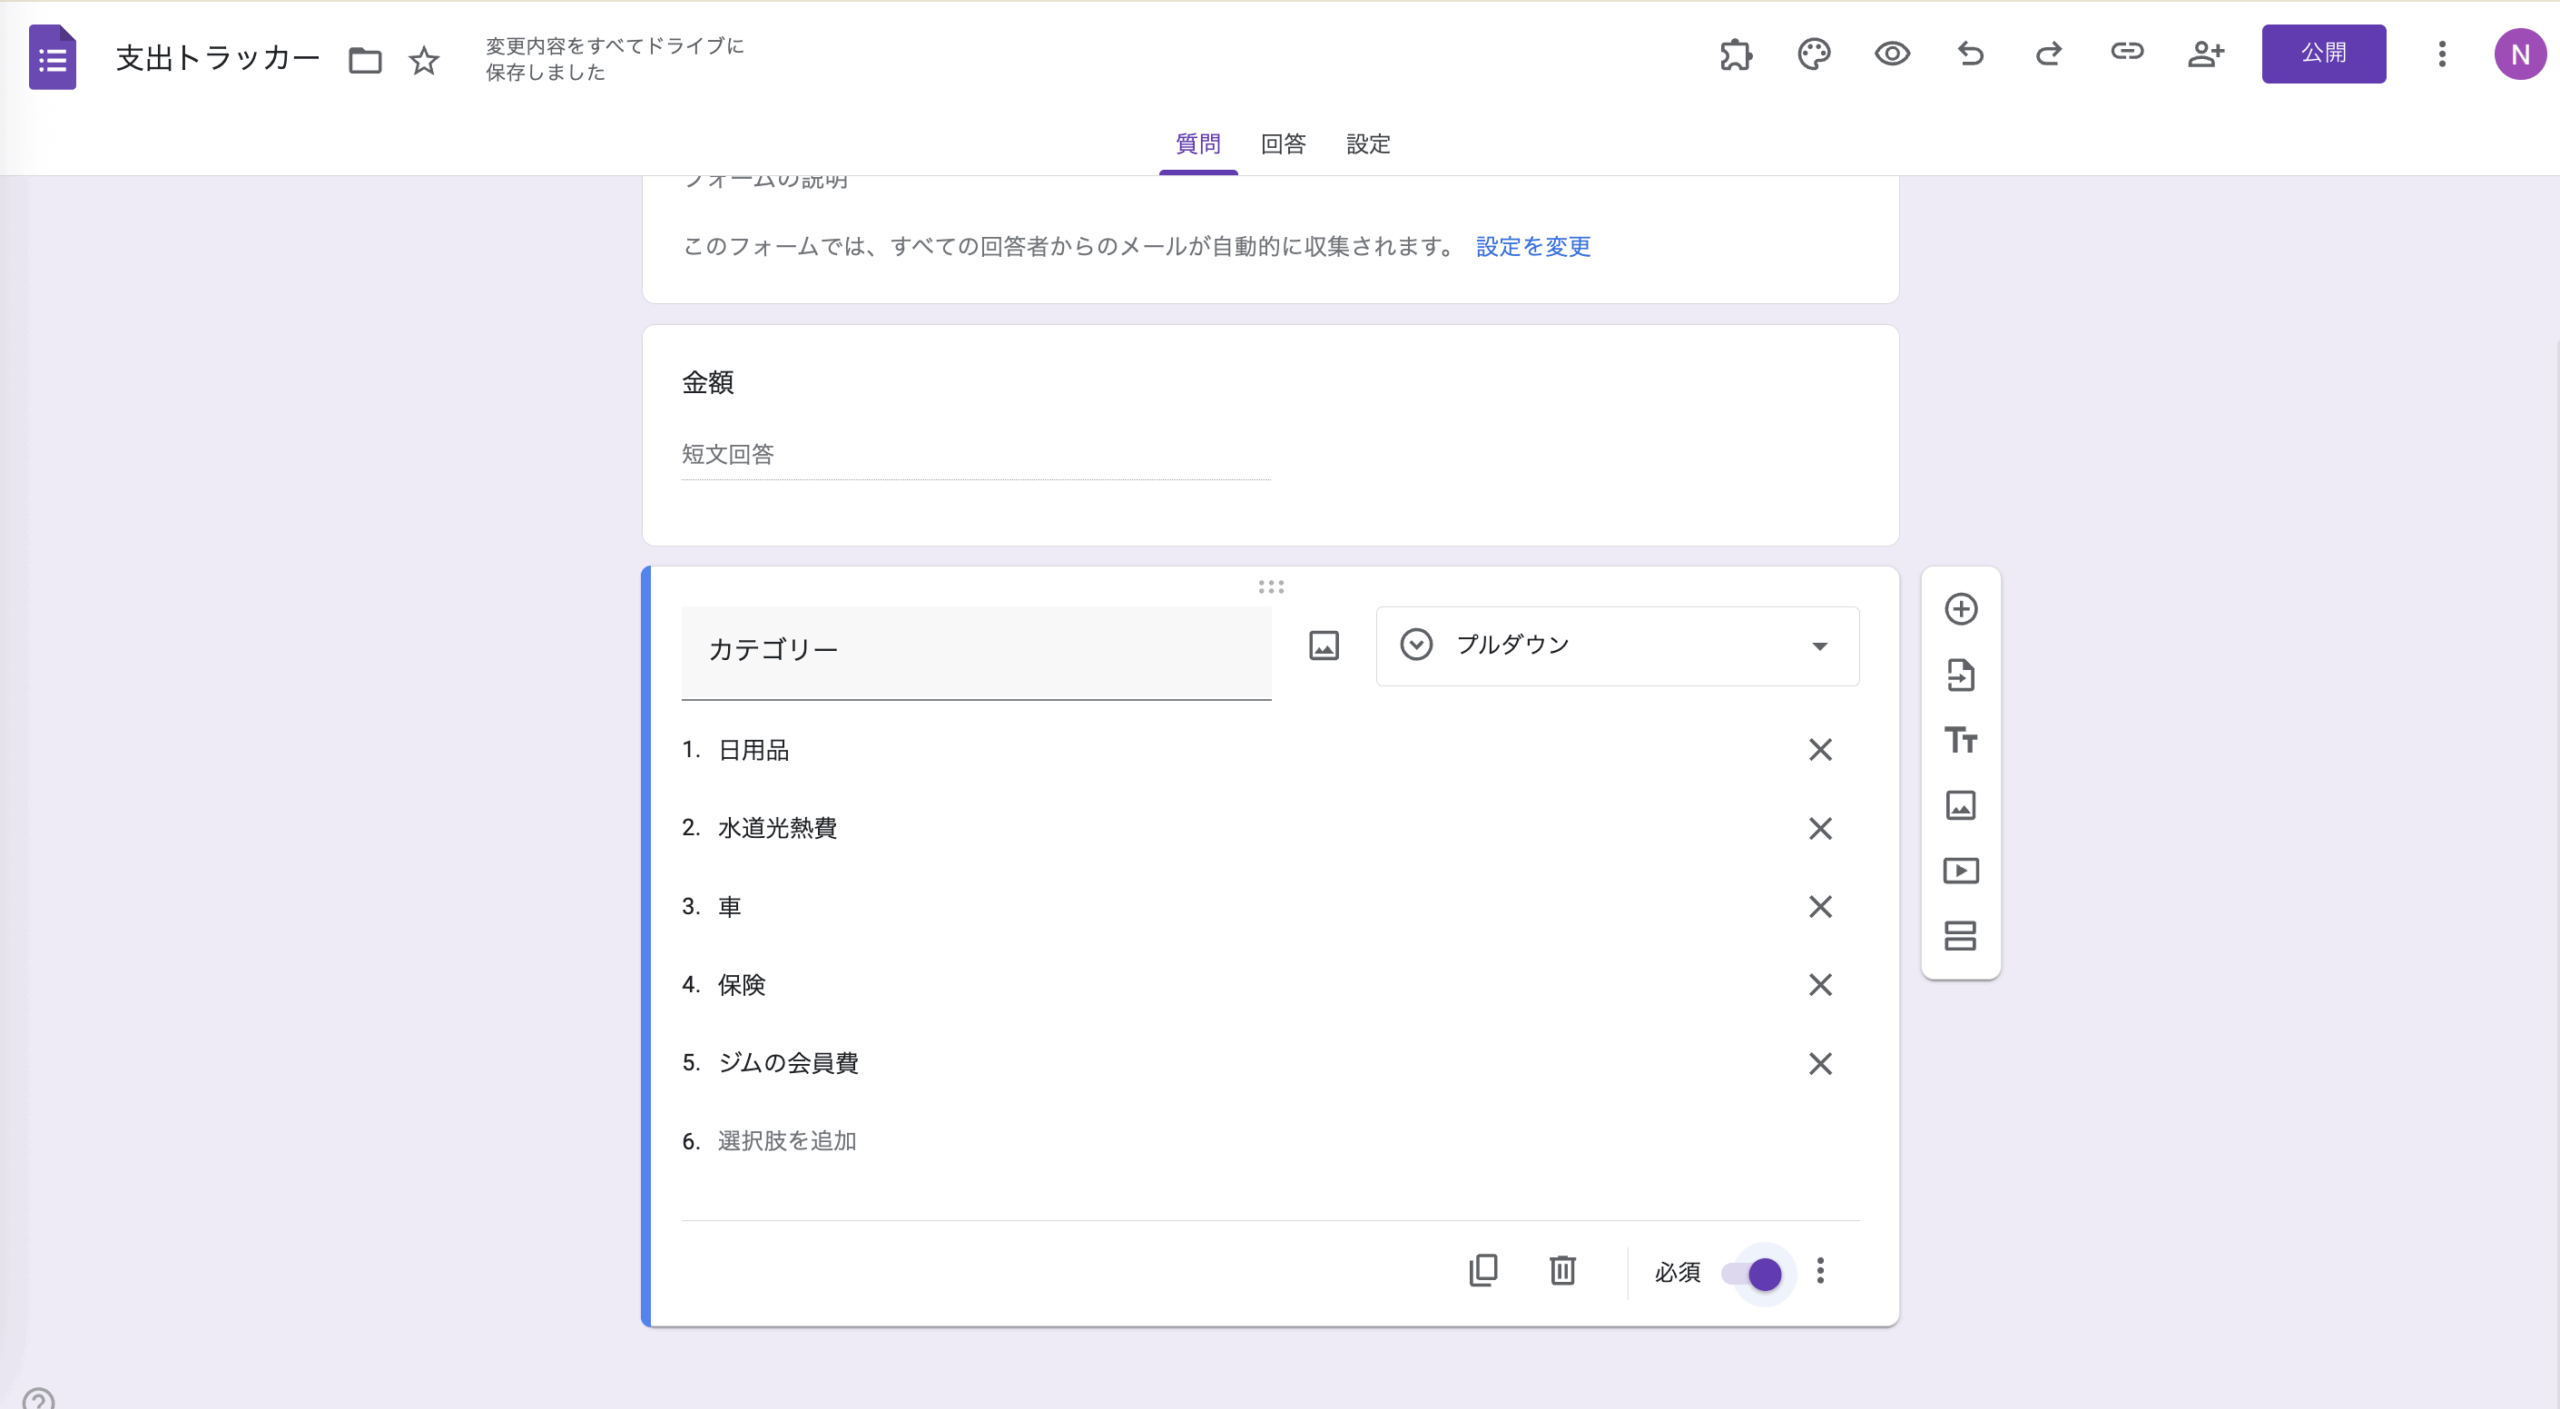Star the 支出トラッカー form

pyautogui.click(x=424, y=61)
